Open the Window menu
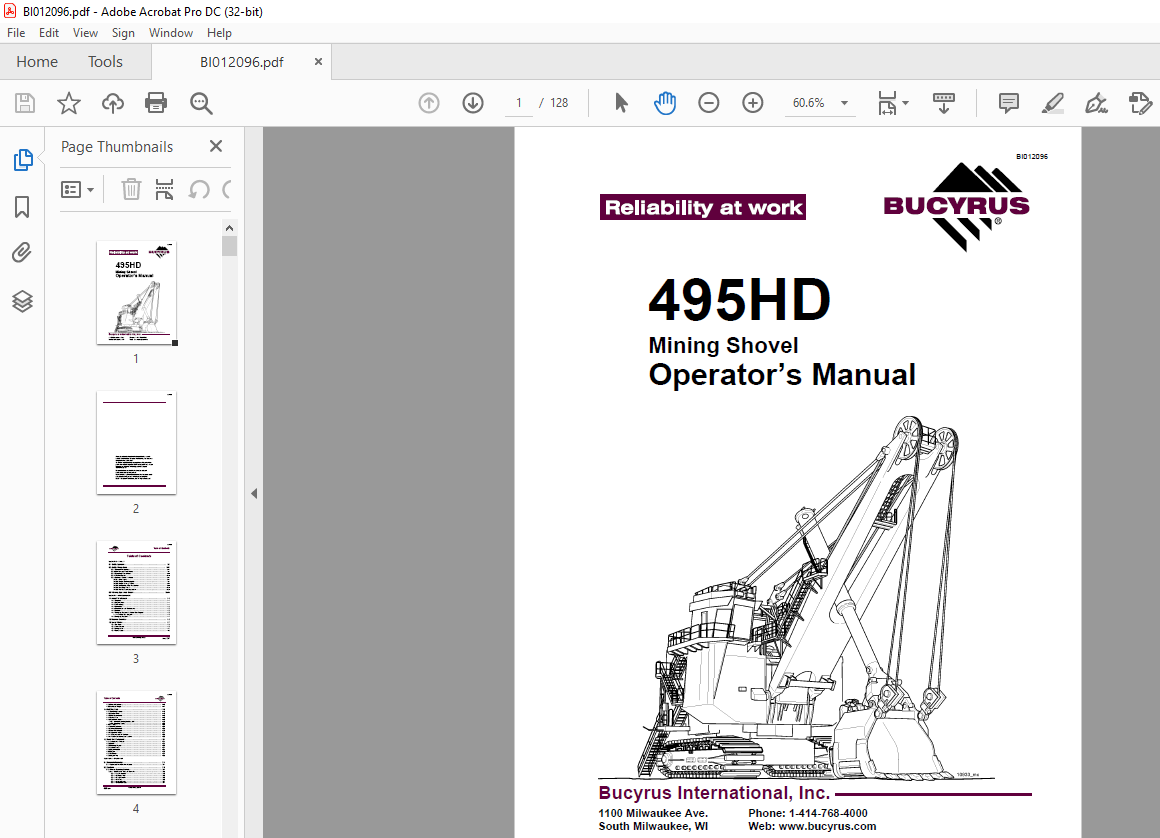 point(171,33)
